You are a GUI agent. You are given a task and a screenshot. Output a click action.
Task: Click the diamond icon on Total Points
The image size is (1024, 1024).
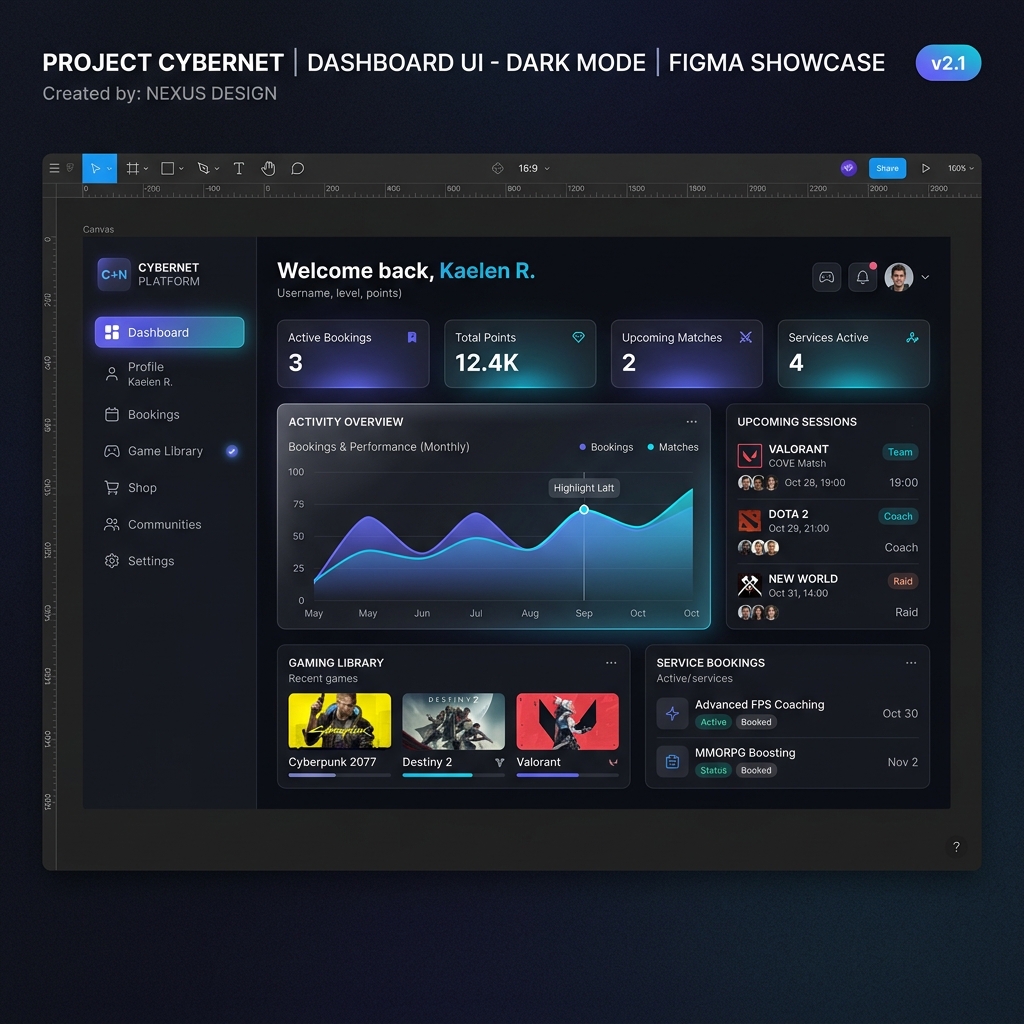579,338
